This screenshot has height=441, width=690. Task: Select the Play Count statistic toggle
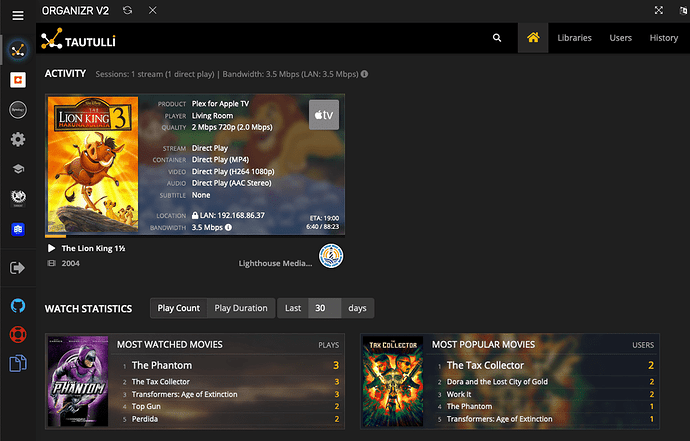point(179,308)
